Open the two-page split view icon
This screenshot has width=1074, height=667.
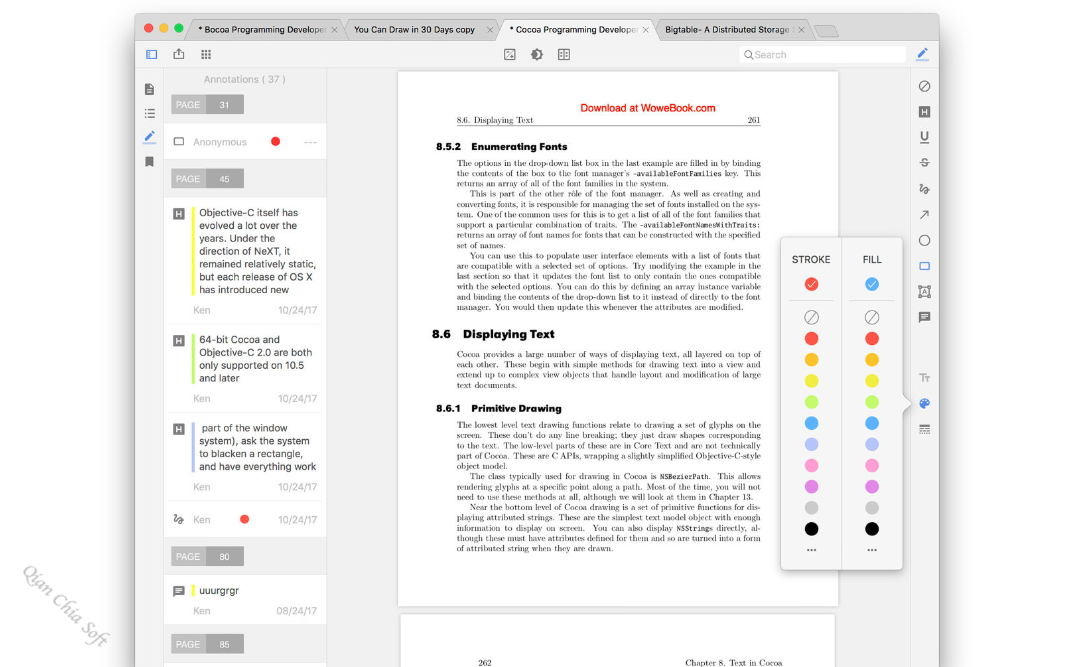(x=564, y=54)
